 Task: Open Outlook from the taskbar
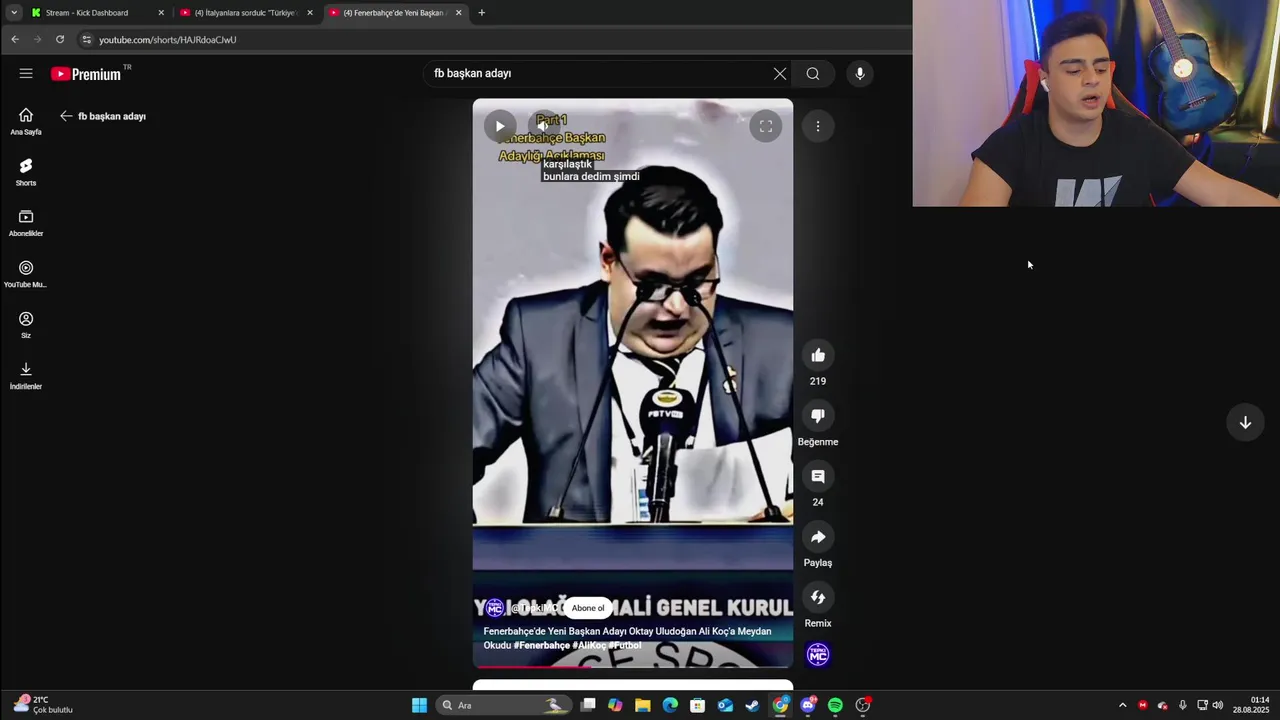725,705
